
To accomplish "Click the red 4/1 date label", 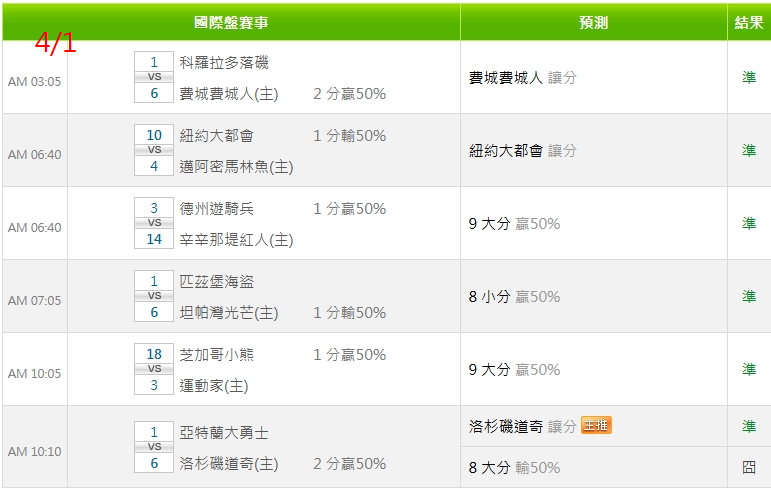I will tap(55, 43).
